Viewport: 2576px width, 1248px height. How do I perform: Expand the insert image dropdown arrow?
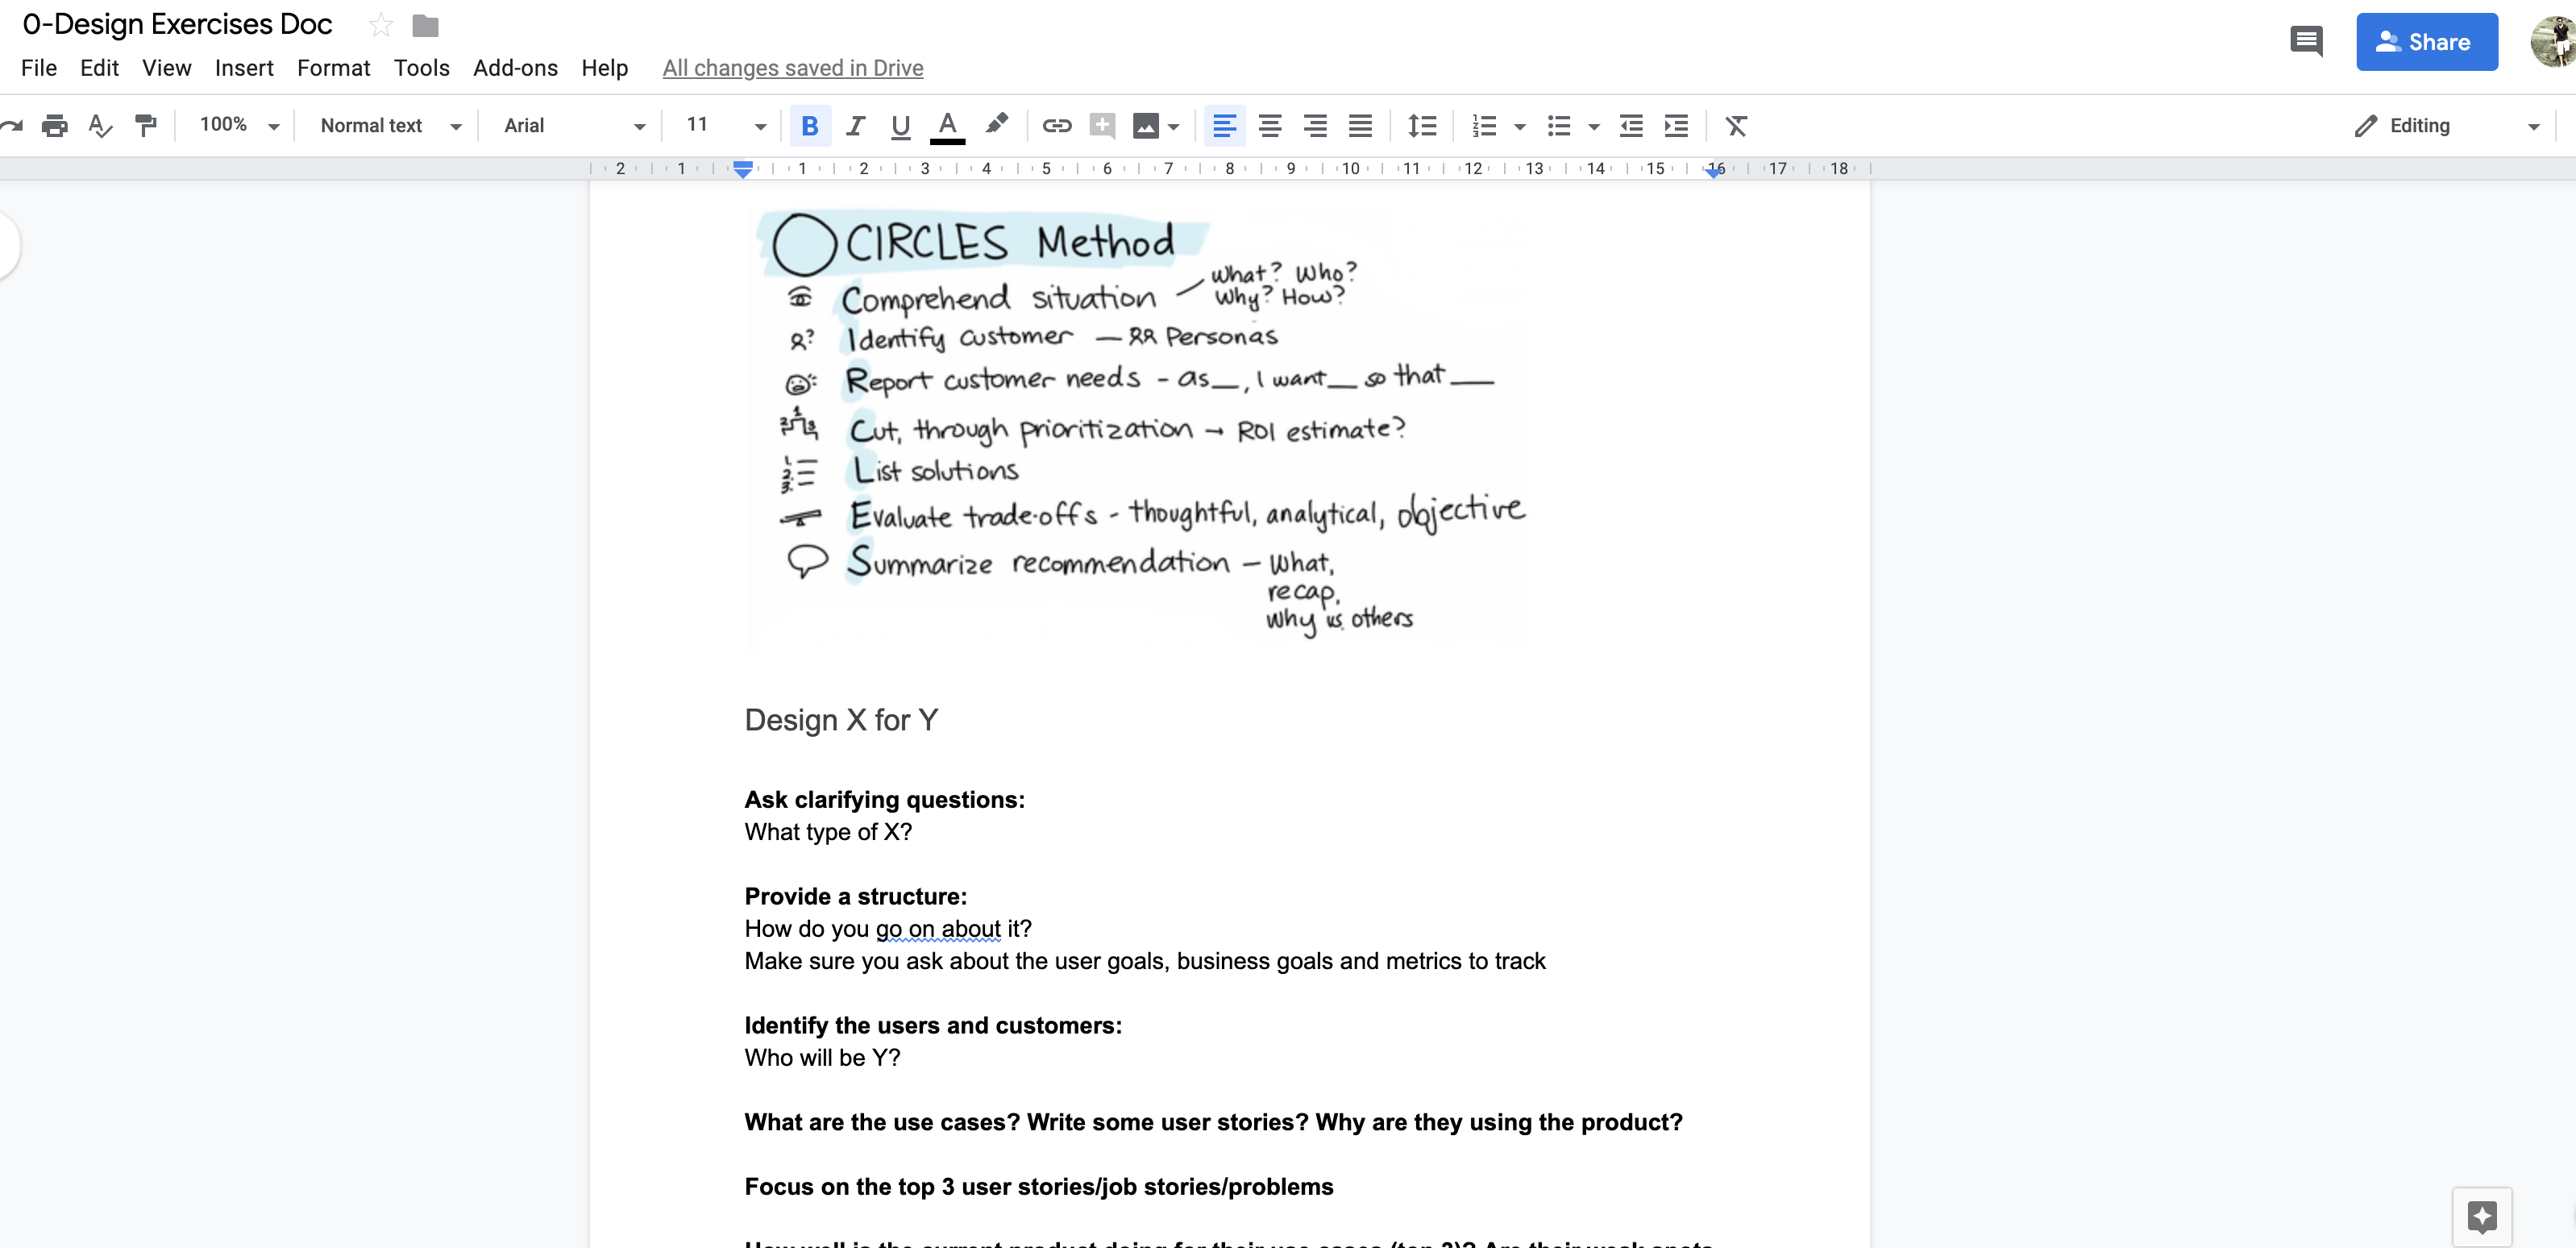pos(1174,127)
